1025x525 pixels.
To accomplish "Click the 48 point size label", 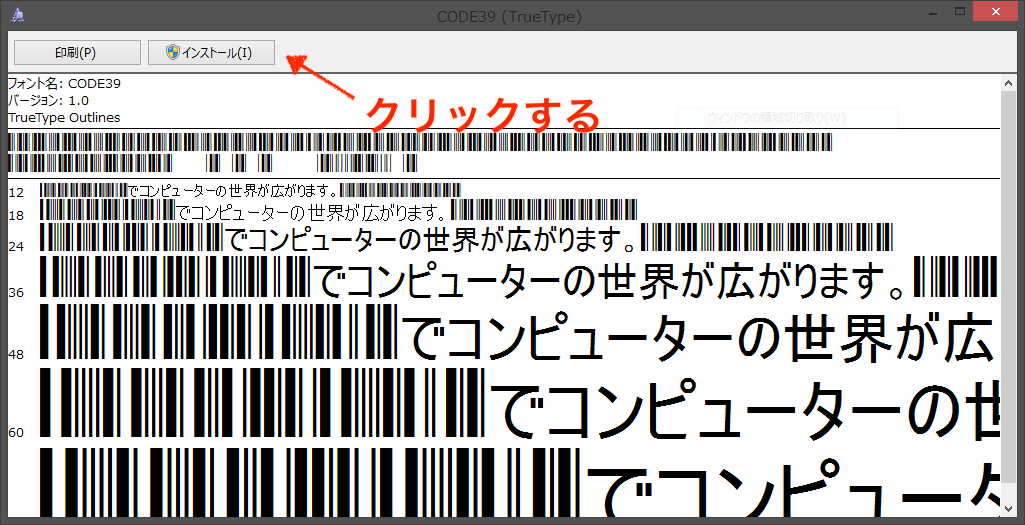I will tap(16, 355).
